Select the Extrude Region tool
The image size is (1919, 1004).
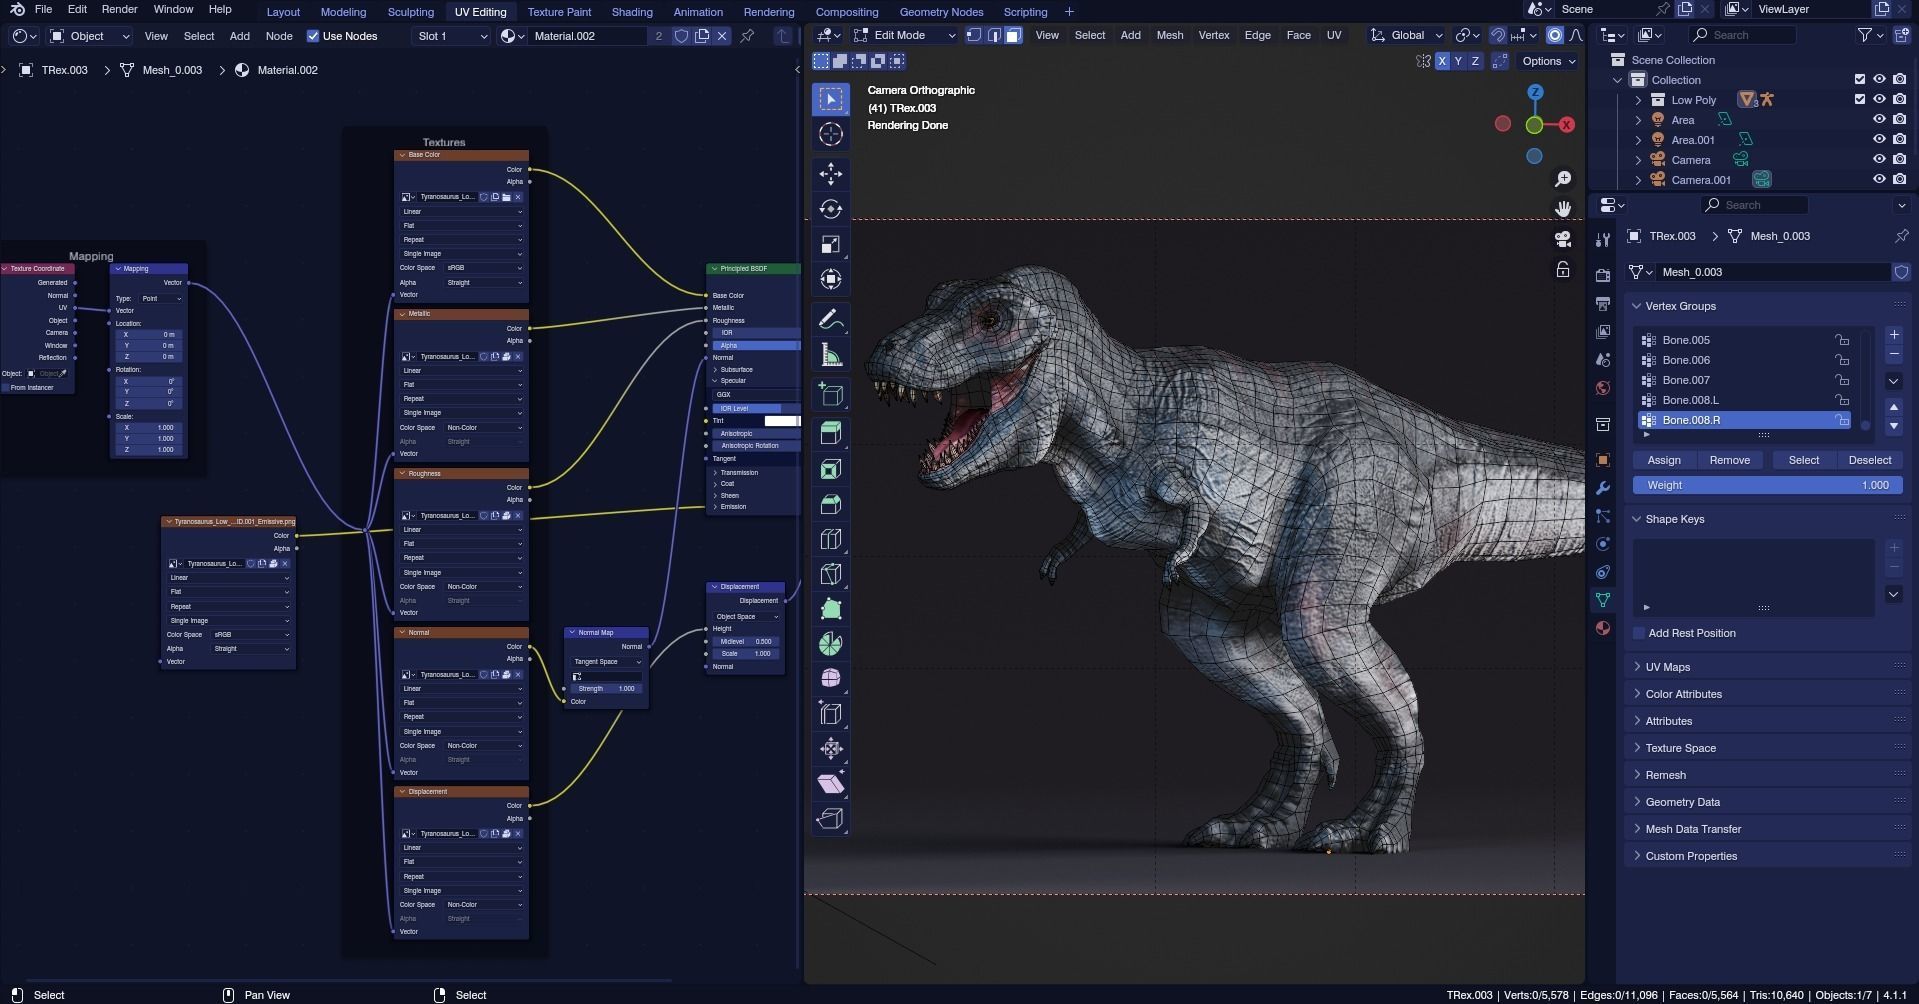click(830, 434)
